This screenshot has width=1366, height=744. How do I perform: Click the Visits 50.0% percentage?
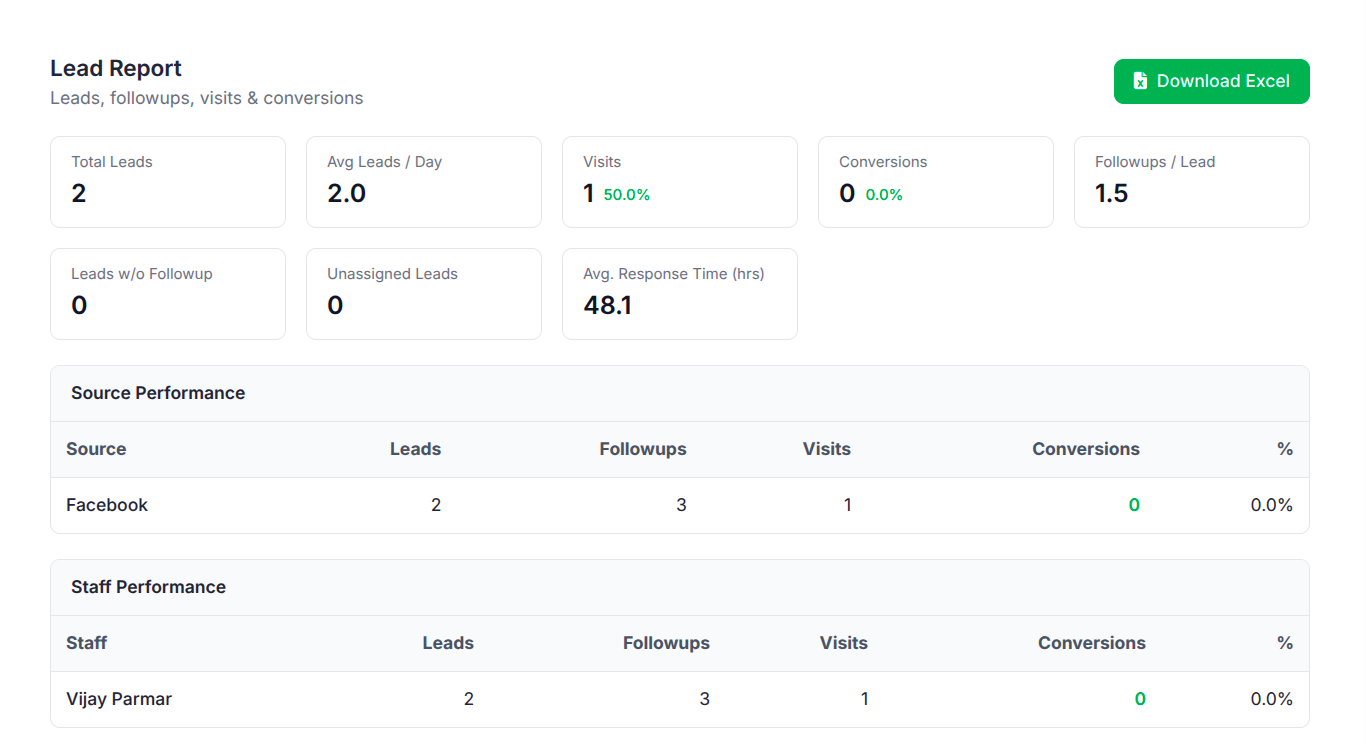coord(627,195)
